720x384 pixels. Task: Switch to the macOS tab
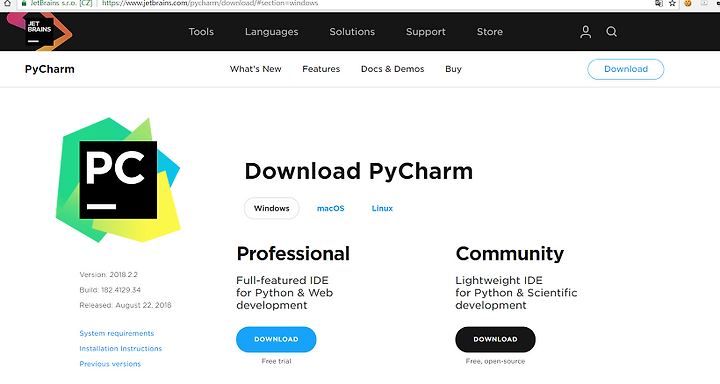click(x=331, y=208)
